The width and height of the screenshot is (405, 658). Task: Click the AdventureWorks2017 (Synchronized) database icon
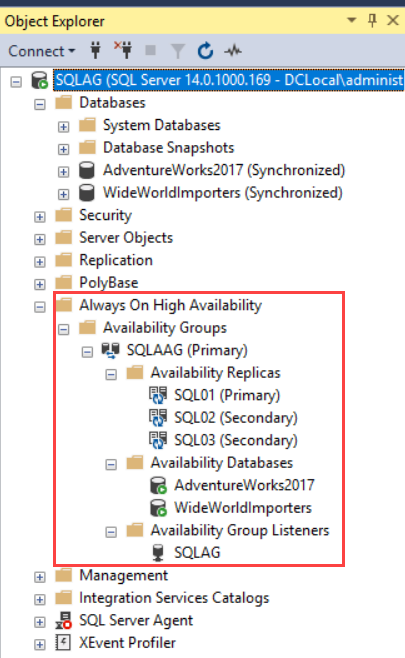[x=87, y=170]
